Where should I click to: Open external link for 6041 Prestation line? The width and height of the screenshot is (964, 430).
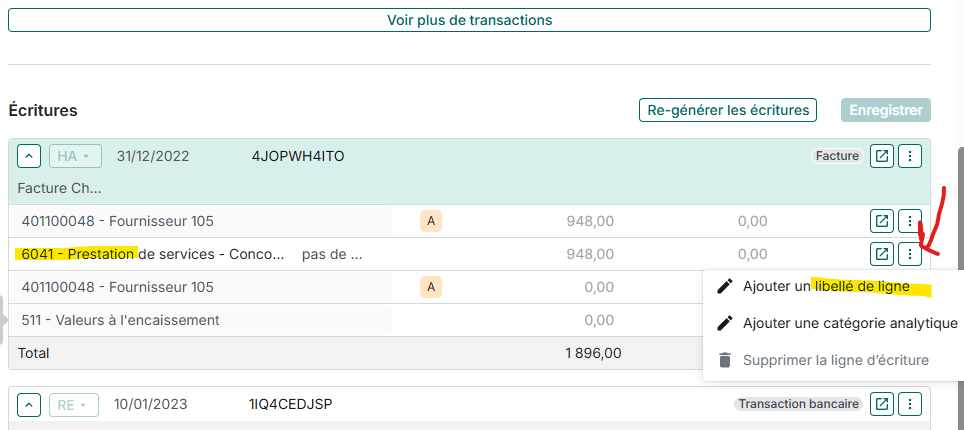click(x=882, y=254)
